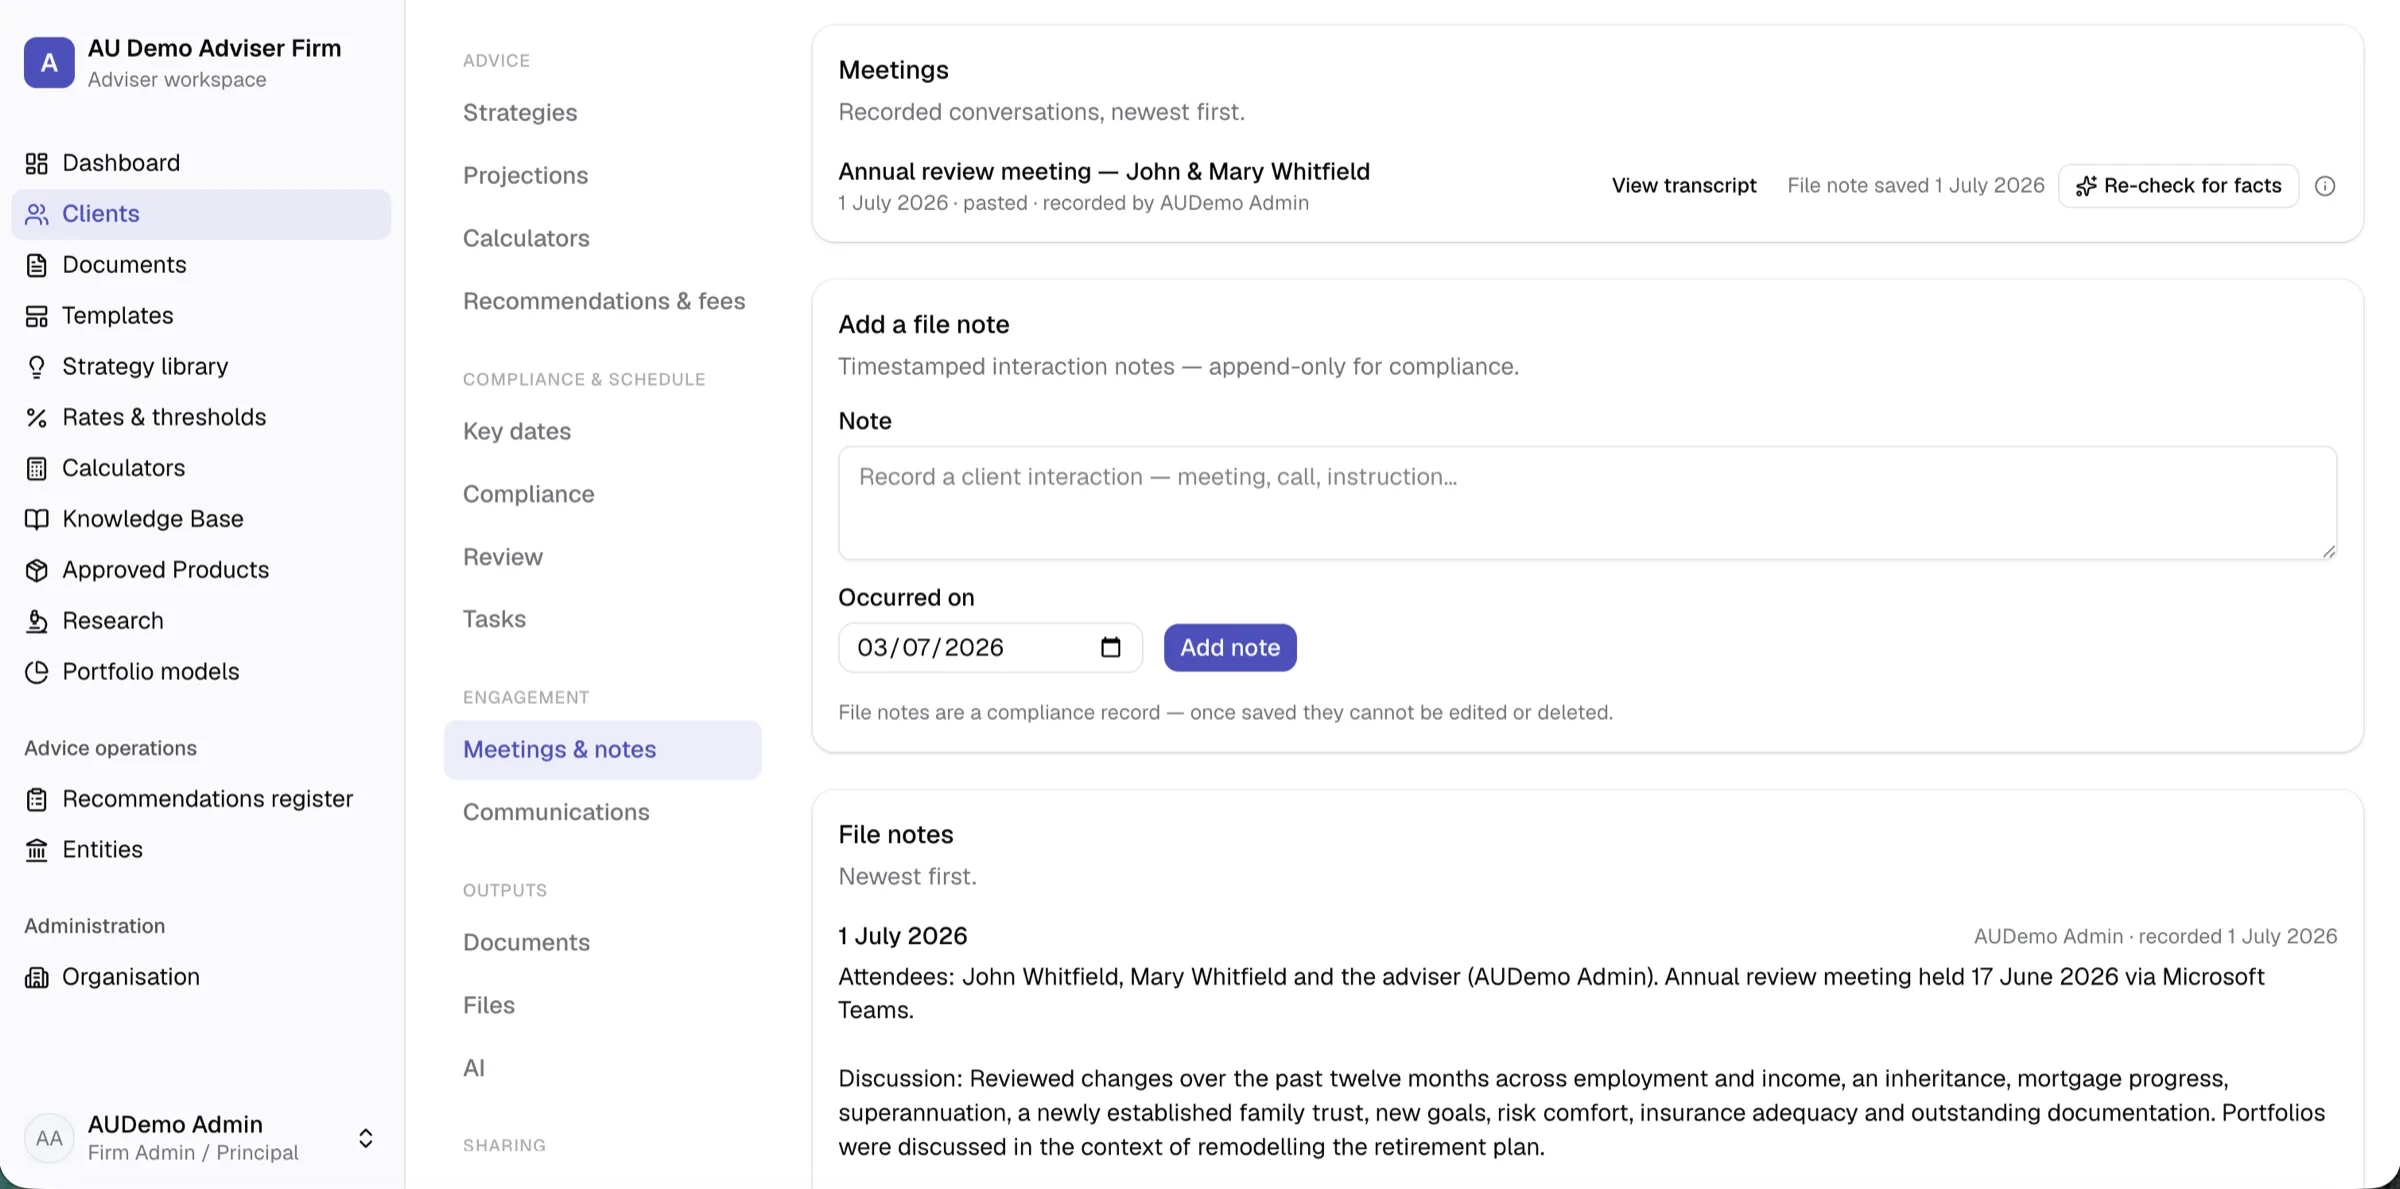The image size is (2400, 1189).
Task: Click Re-check for facts button
Action: pos(2178,186)
